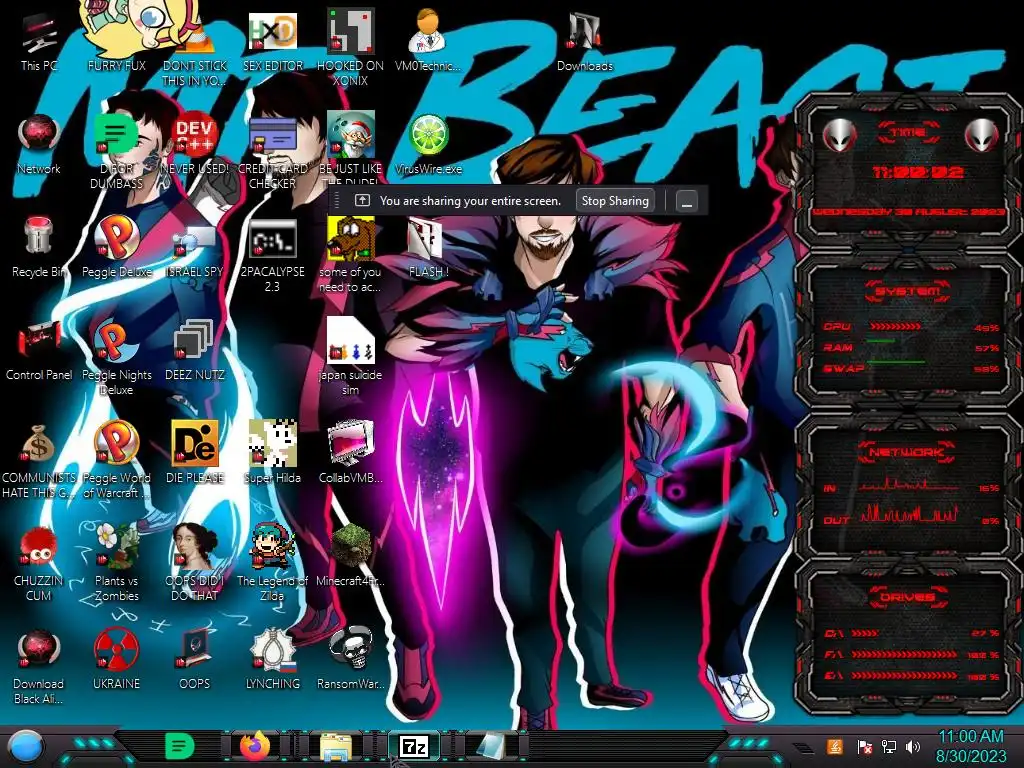1024x768 pixels.
Task: Launch Peggle Deluxe from the desktop
Action: pyautogui.click(x=117, y=247)
